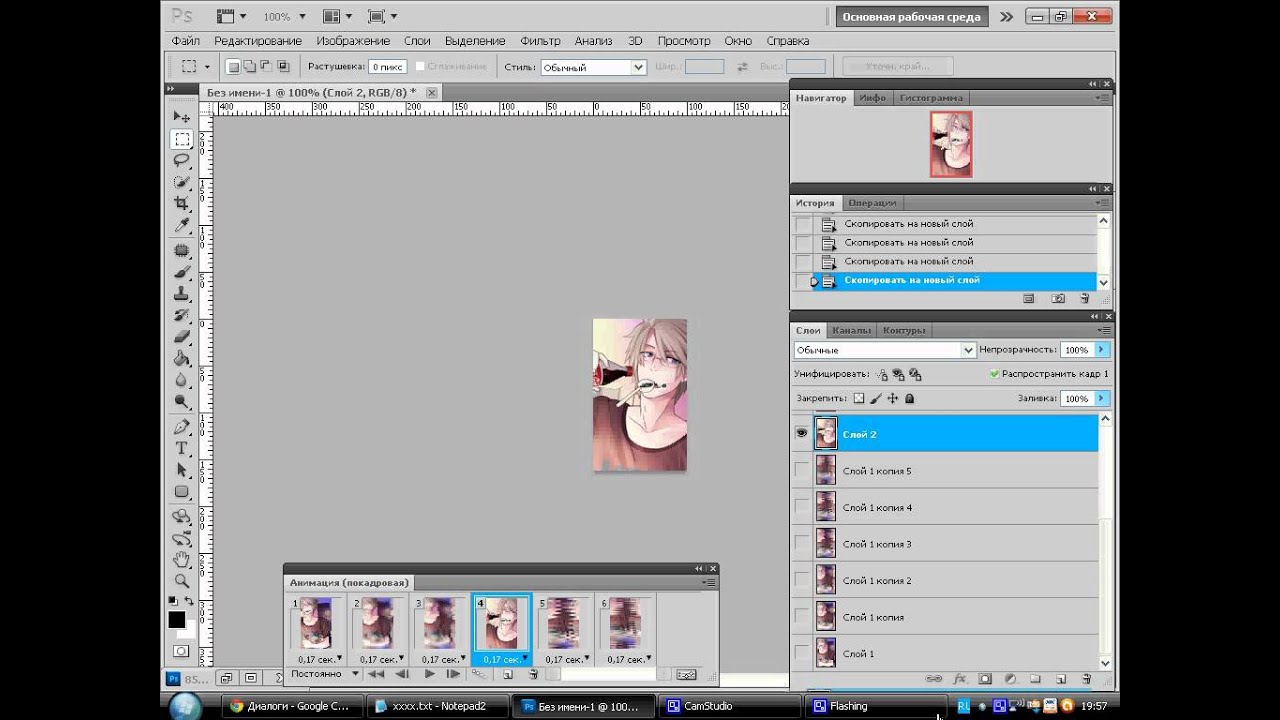
Task: Click the link layers icon
Action: [x=934, y=678]
